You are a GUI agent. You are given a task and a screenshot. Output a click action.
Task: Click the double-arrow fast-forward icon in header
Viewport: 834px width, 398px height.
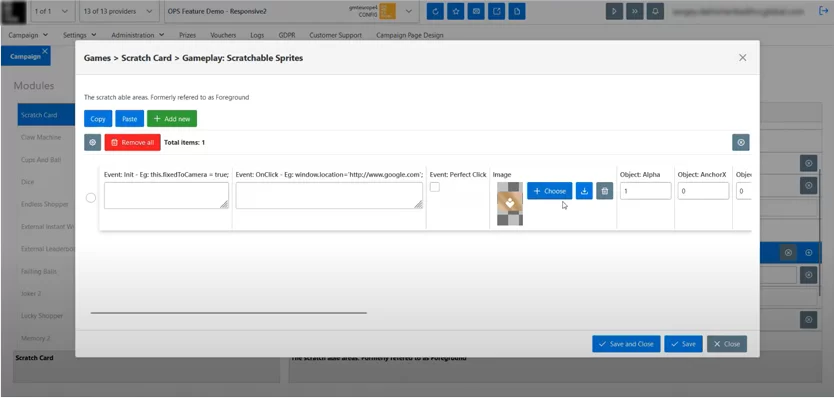pyautogui.click(x=635, y=11)
